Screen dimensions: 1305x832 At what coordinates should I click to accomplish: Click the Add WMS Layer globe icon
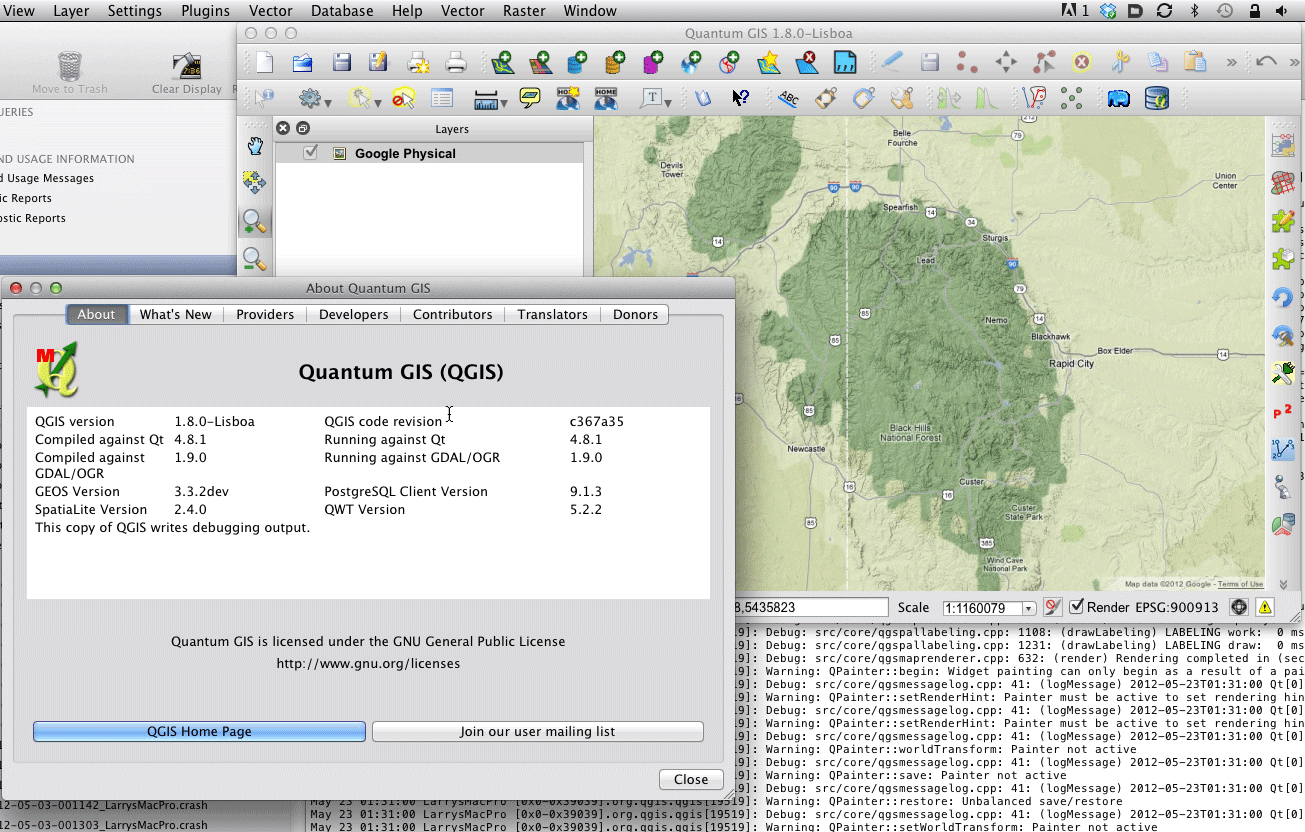click(691, 63)
